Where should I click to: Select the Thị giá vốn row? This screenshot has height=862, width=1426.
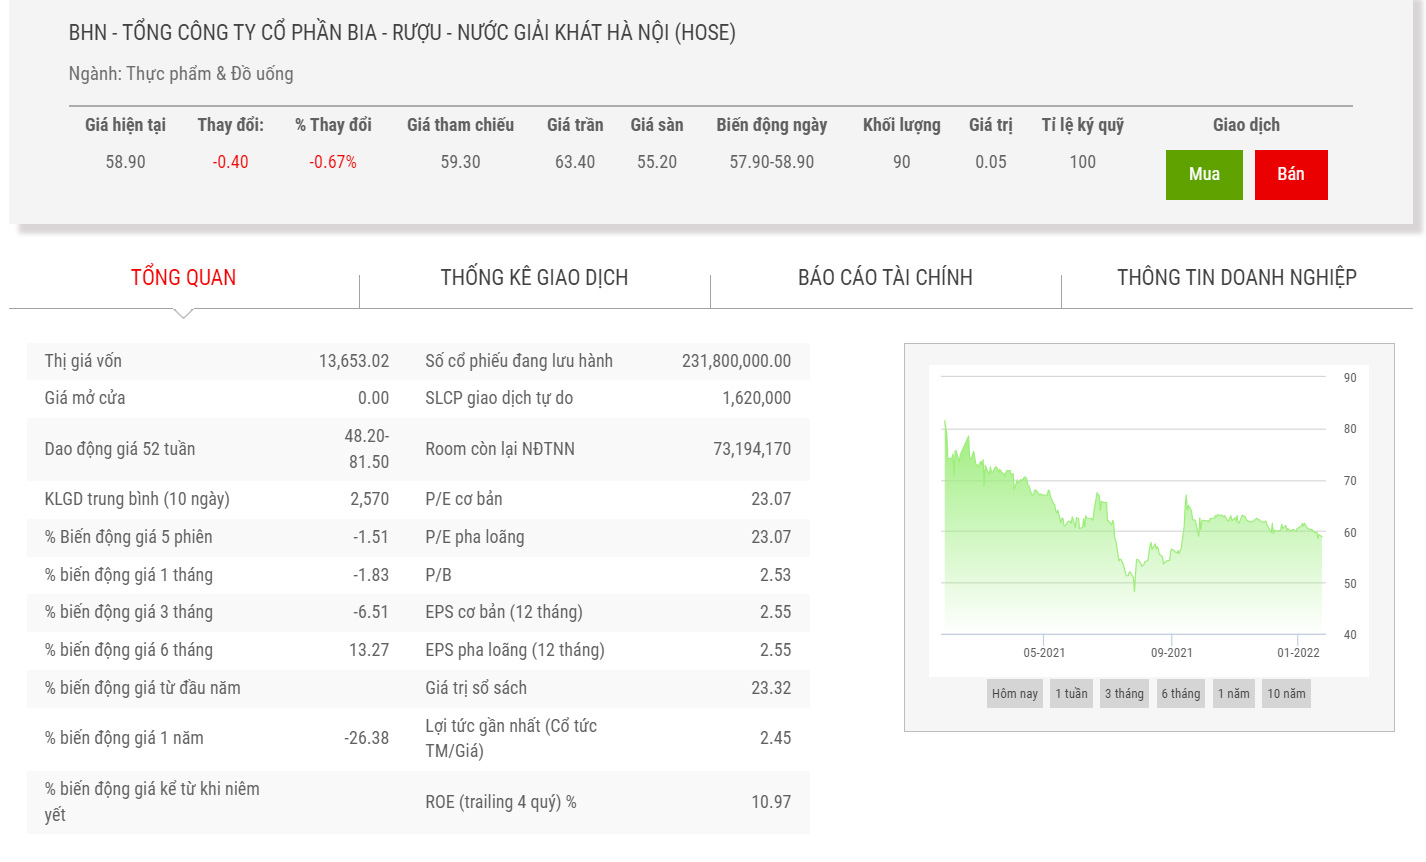click(x=216, y=361)
